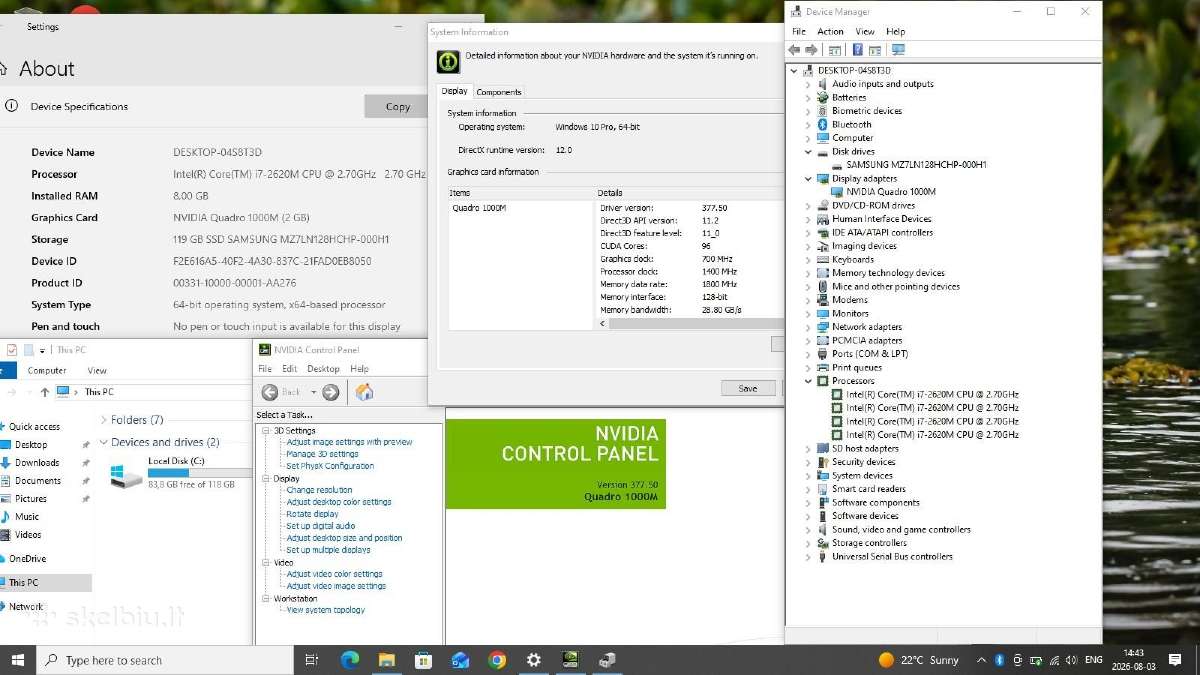Show hidden tray icons chevron

tap(980, 660)
